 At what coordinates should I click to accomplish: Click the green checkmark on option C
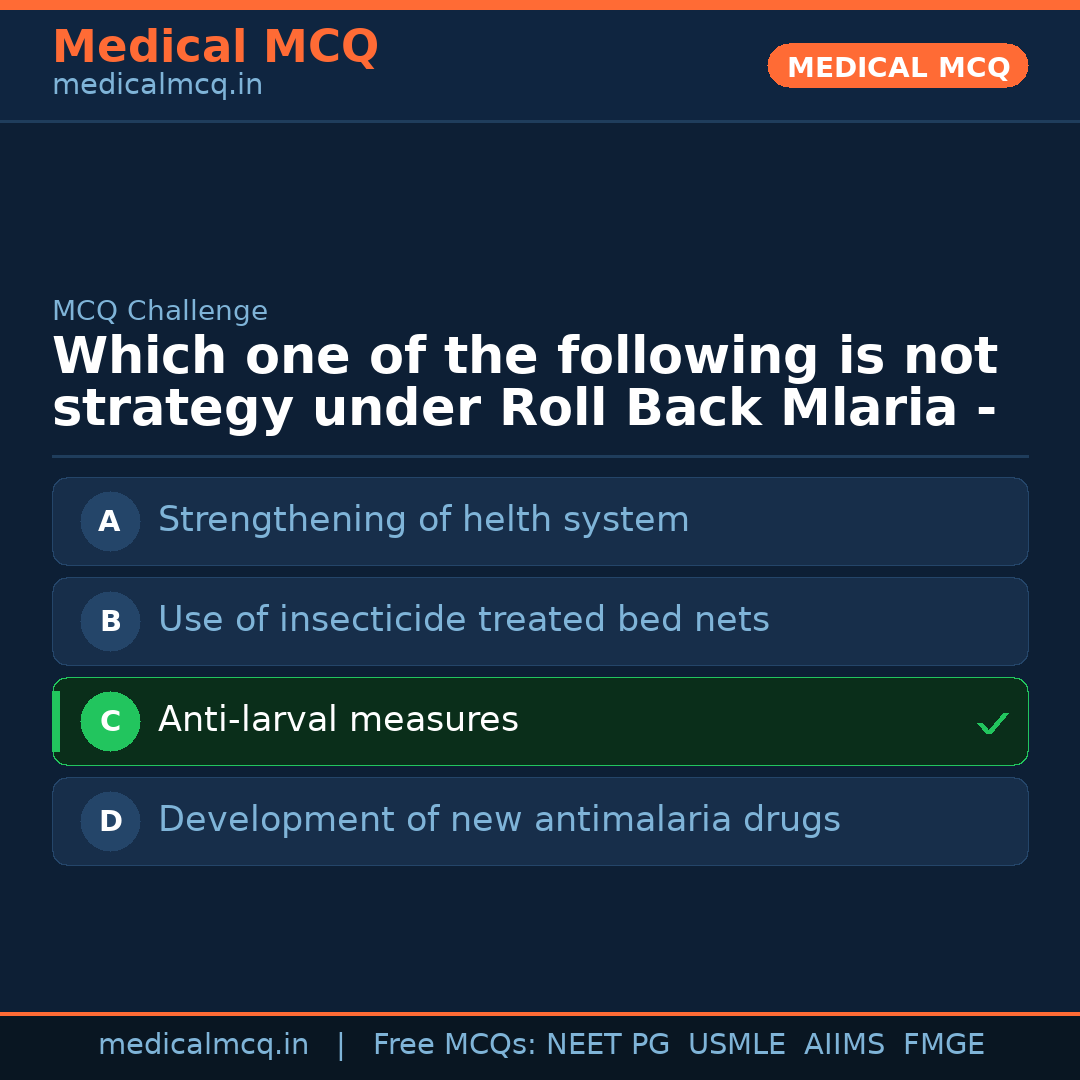click(x=992, y=723)
